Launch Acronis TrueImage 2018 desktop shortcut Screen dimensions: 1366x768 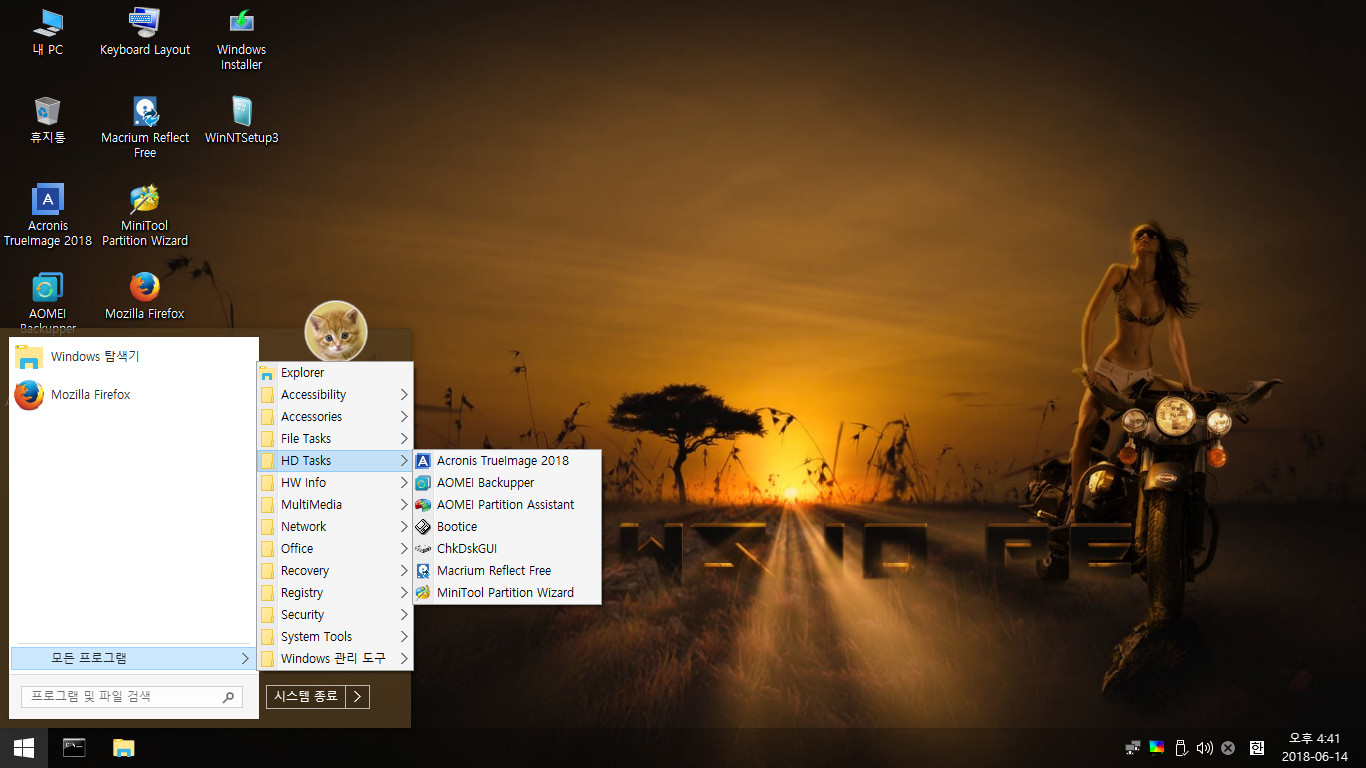(47, 215)
